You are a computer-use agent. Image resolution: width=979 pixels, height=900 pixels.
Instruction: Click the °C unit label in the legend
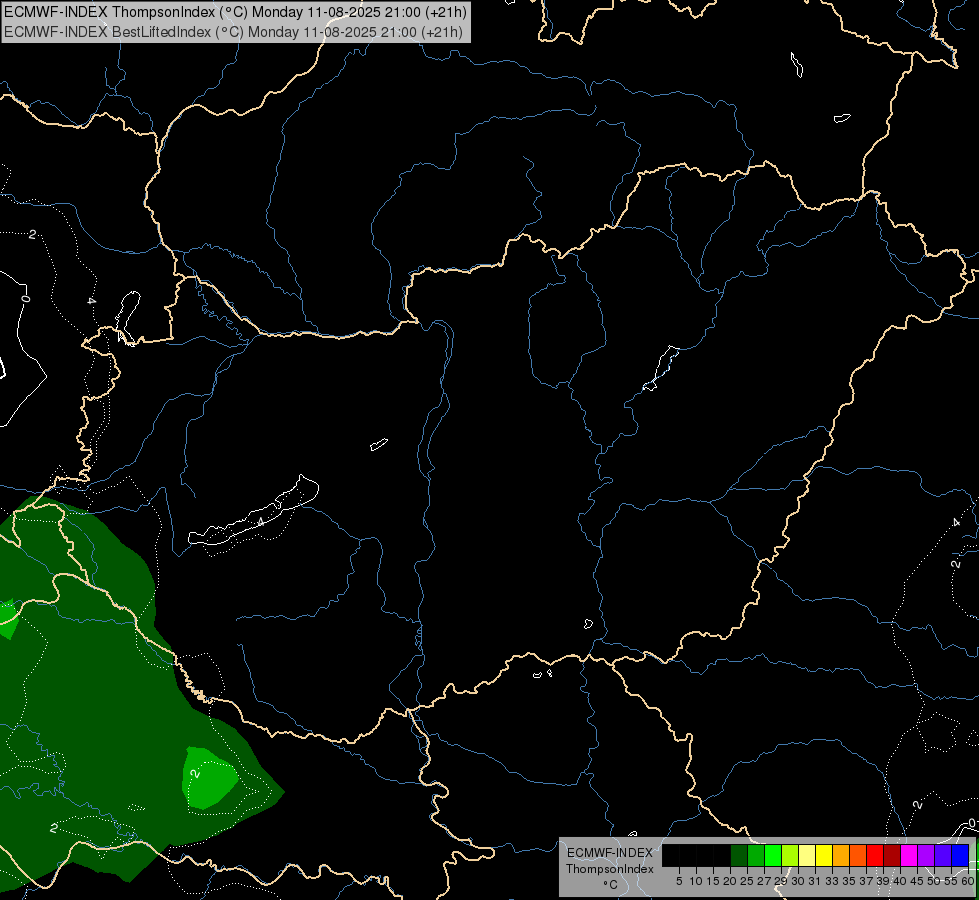point(610,885)
